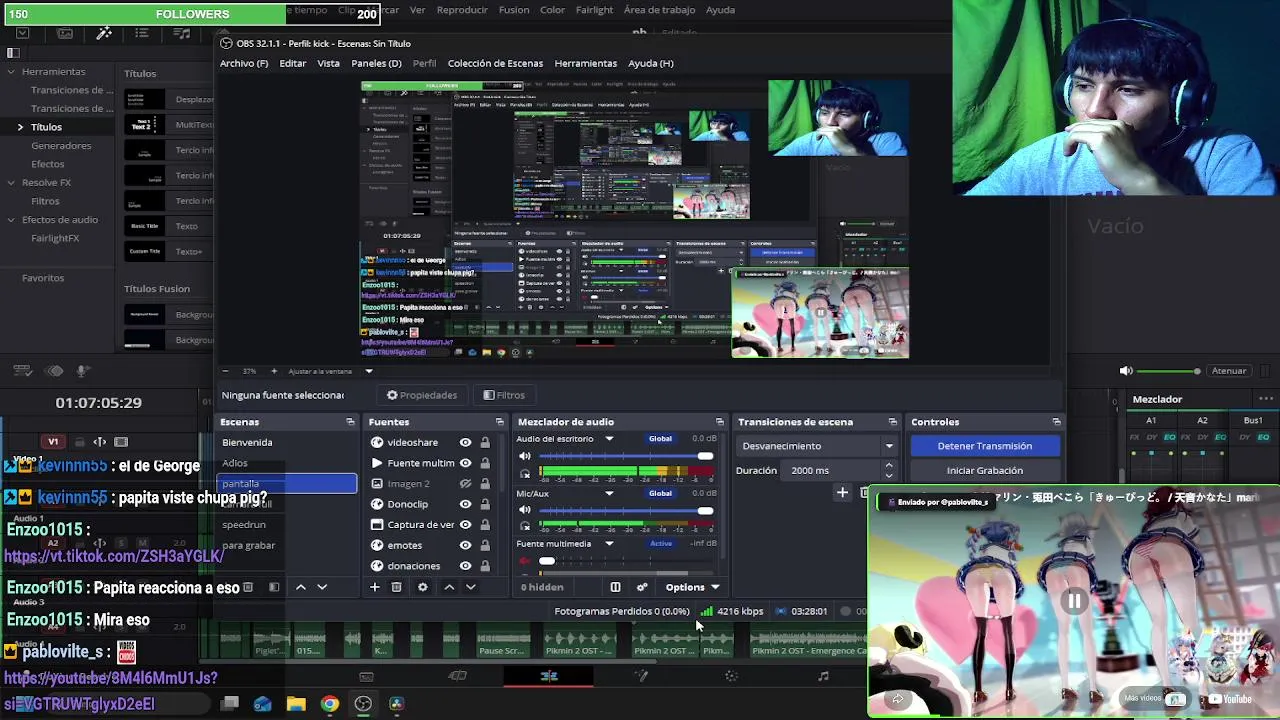Open Fuente multimedia mixer dropdown arrow
The width and height of the screenshot is (1280, 720).
coord(609,544)
